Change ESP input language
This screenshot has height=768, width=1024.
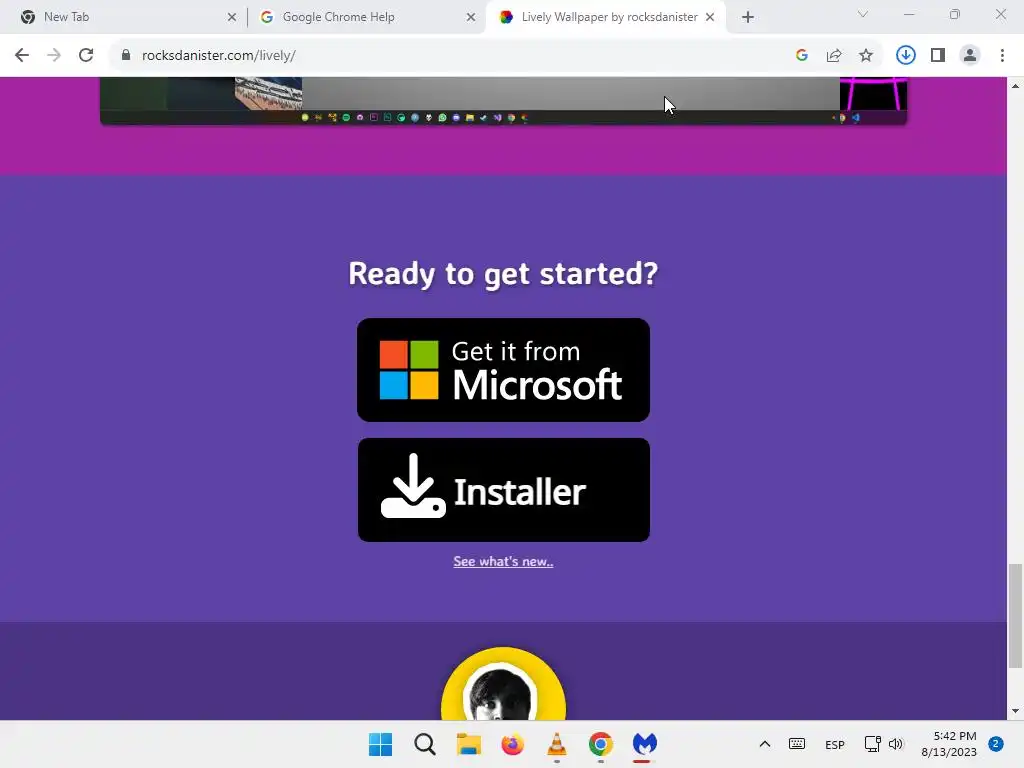pyautogui.click(x=835, y=744)
